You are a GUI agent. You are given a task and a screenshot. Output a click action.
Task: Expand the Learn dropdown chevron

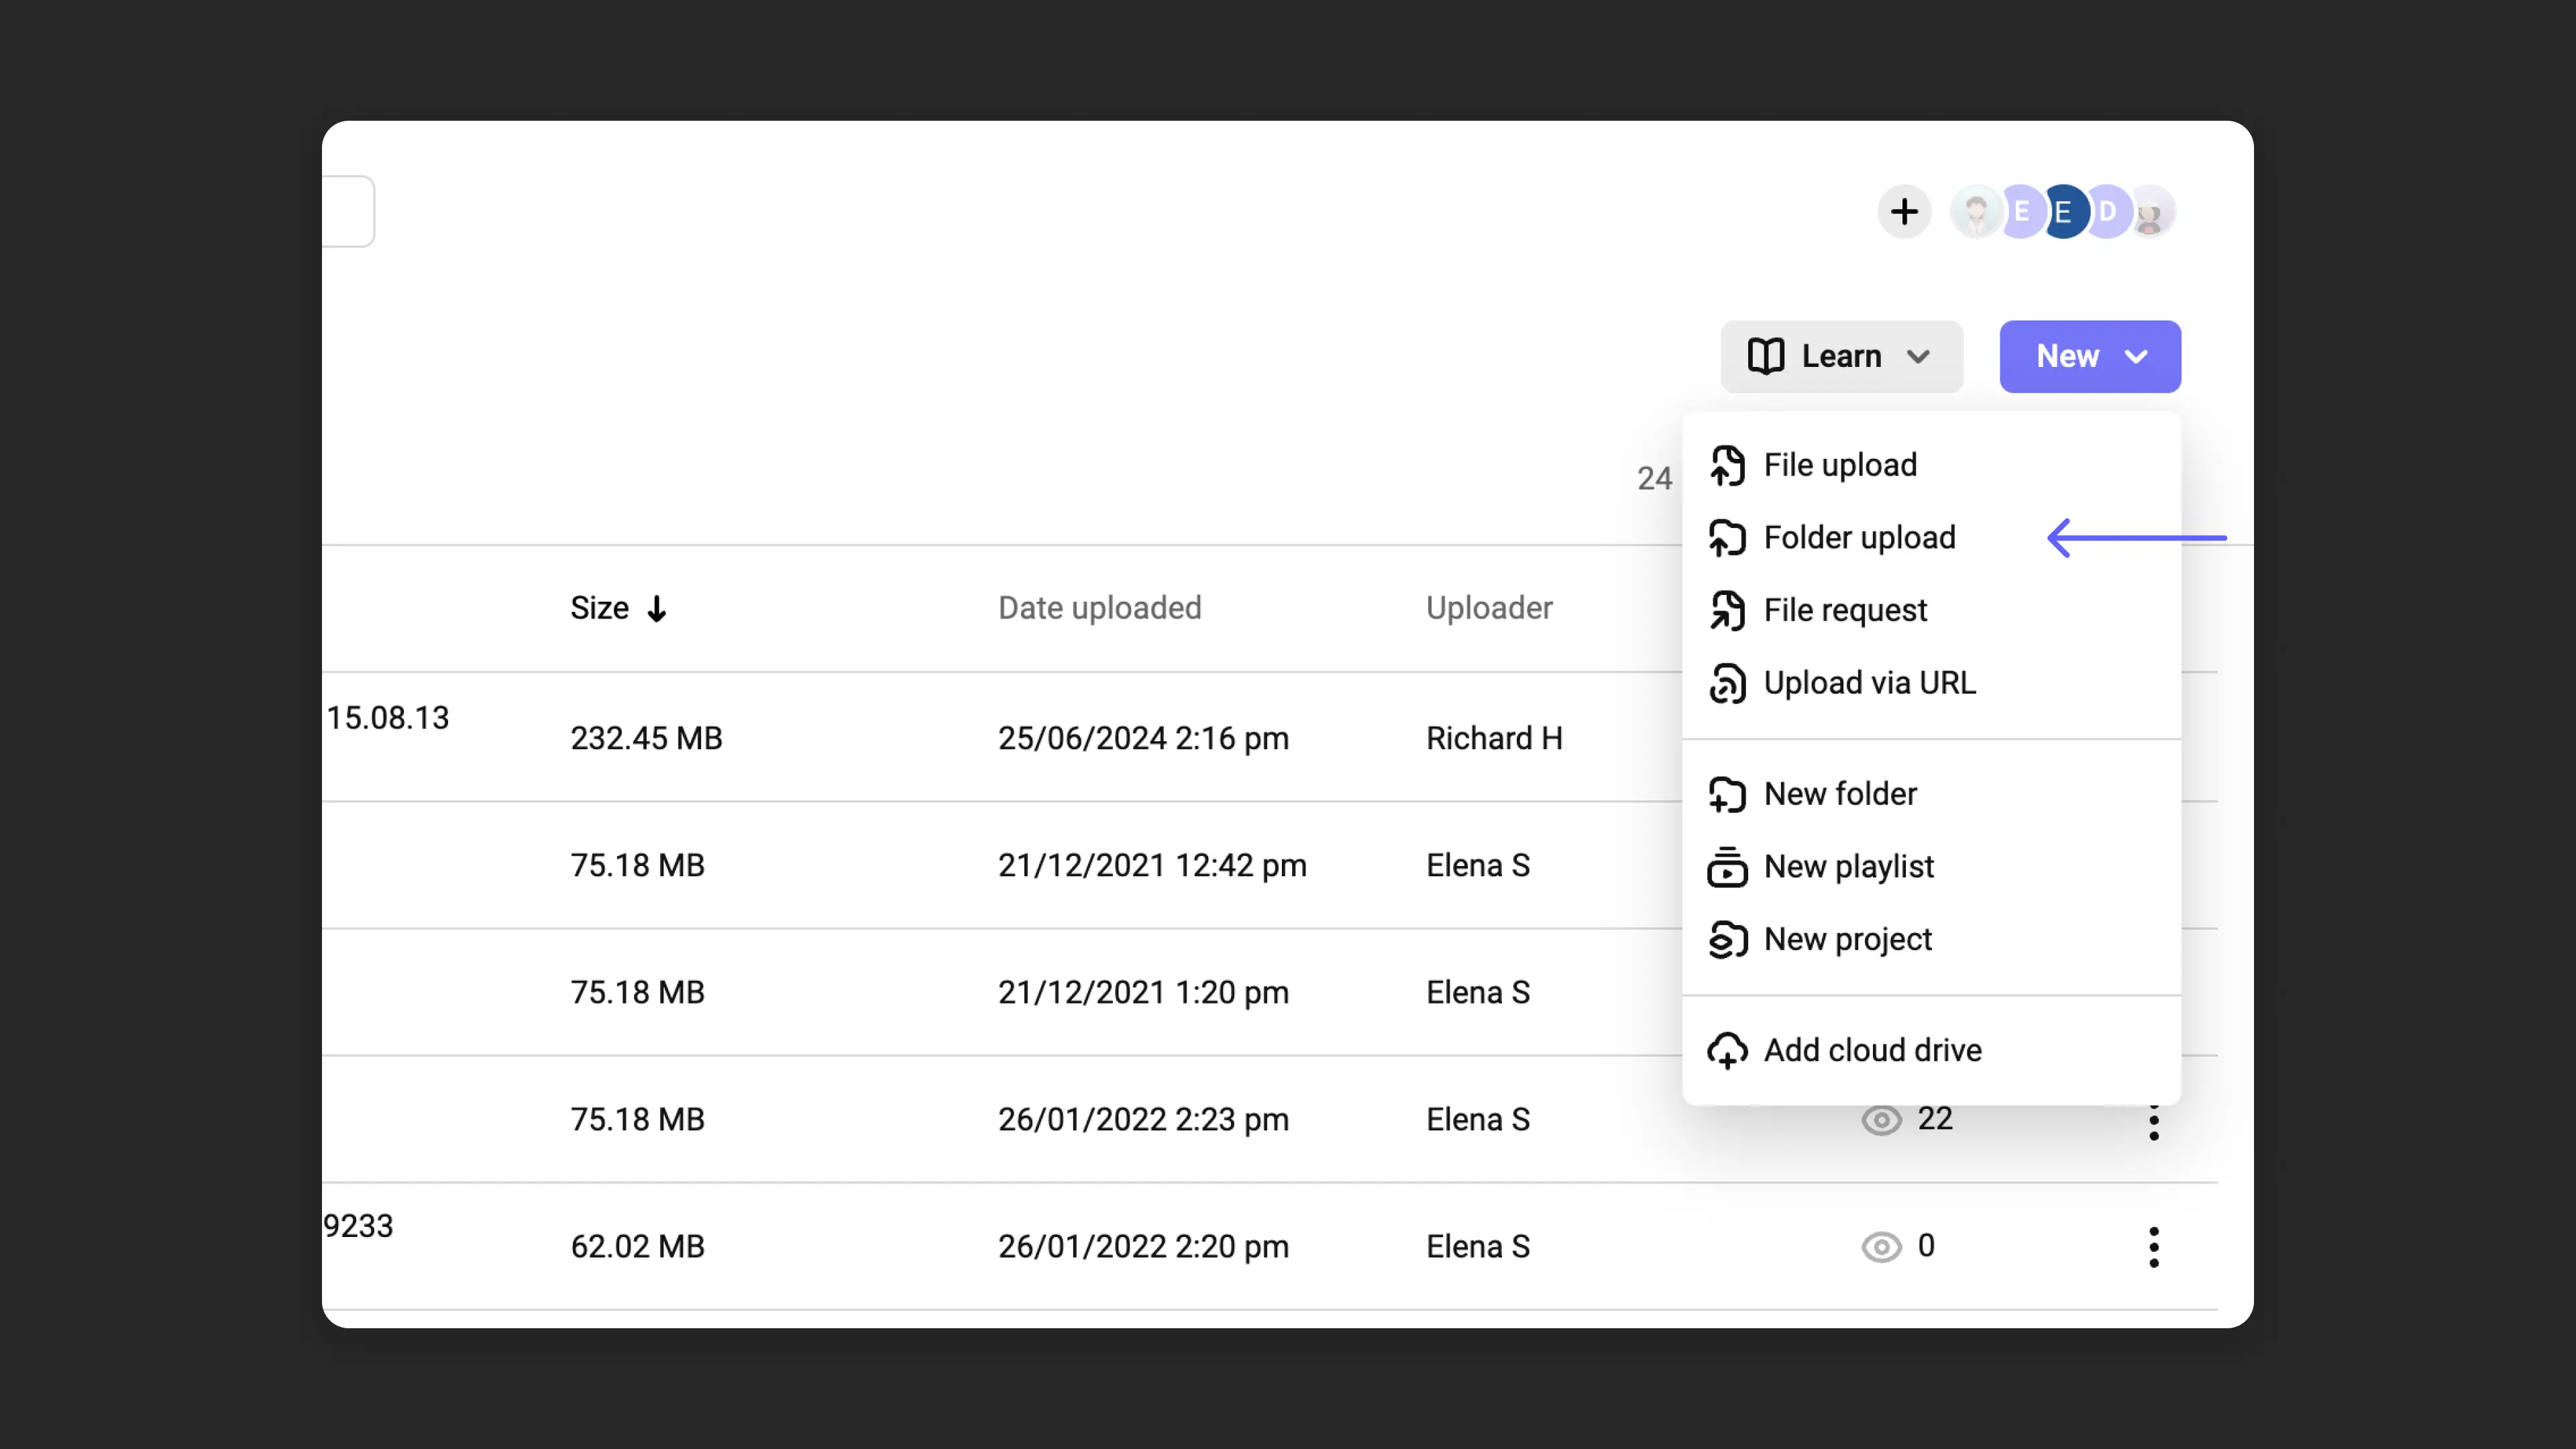(x=1918, y=357)
